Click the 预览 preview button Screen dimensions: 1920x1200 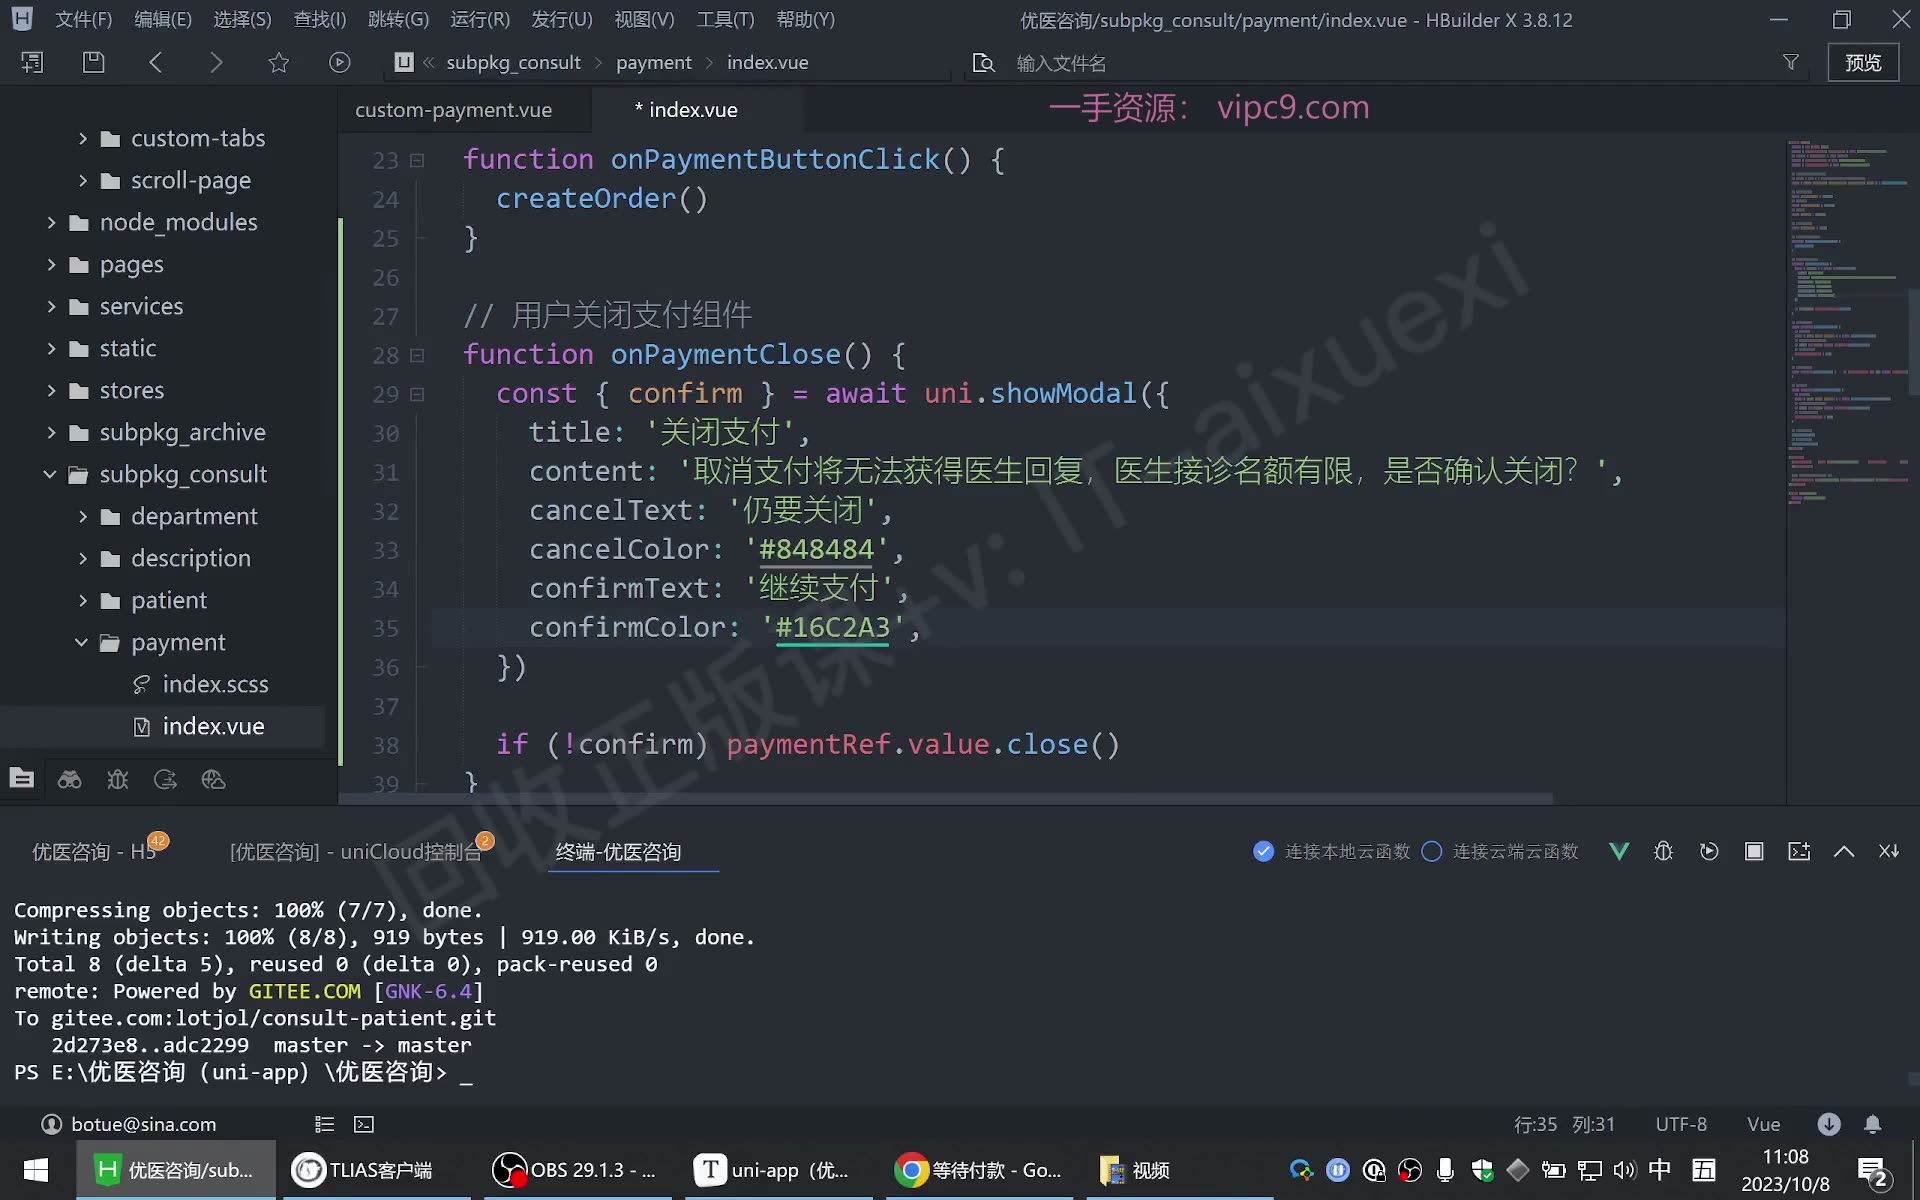(x=1863, y=62)
